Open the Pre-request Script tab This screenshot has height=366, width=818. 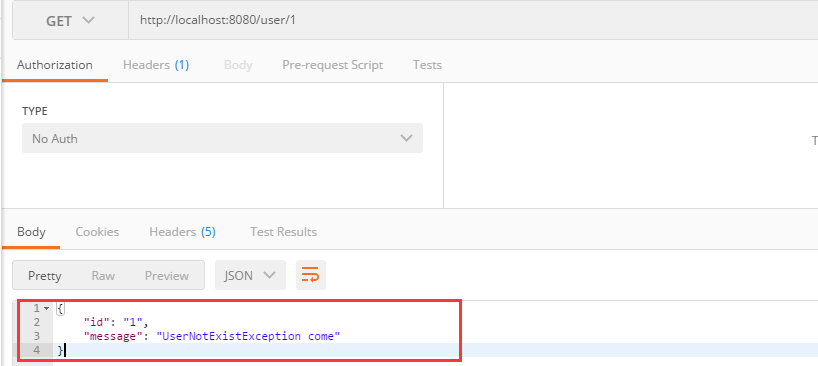pos(332,65)
